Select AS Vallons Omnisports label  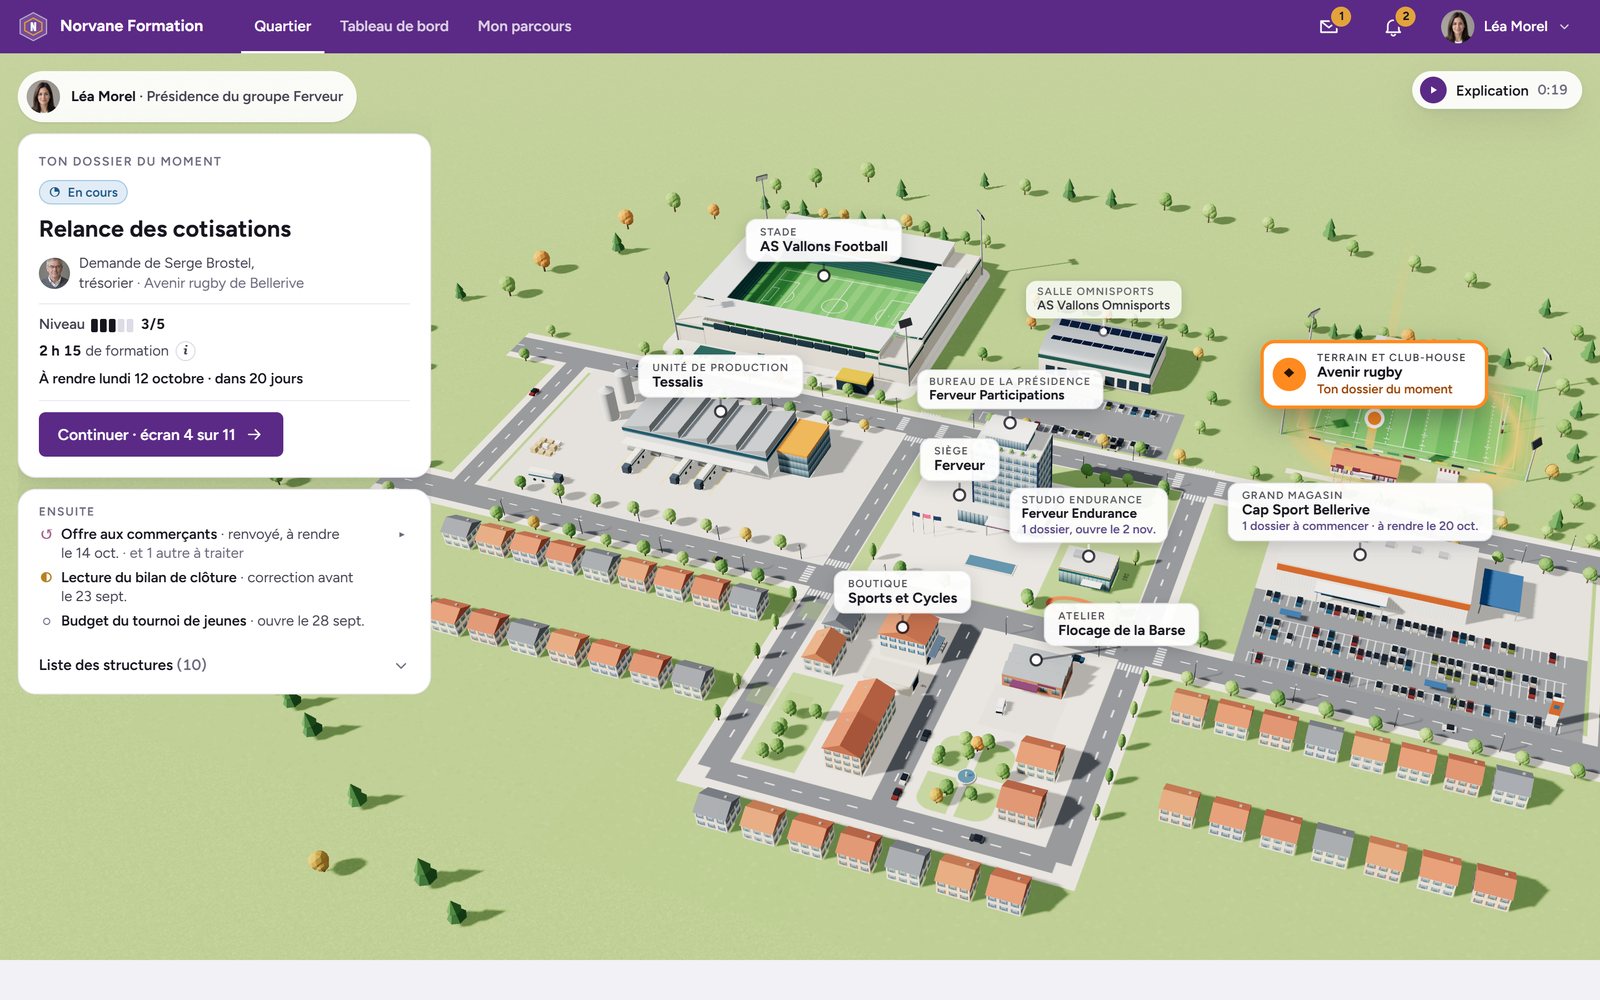click(x=1103, y=299)
